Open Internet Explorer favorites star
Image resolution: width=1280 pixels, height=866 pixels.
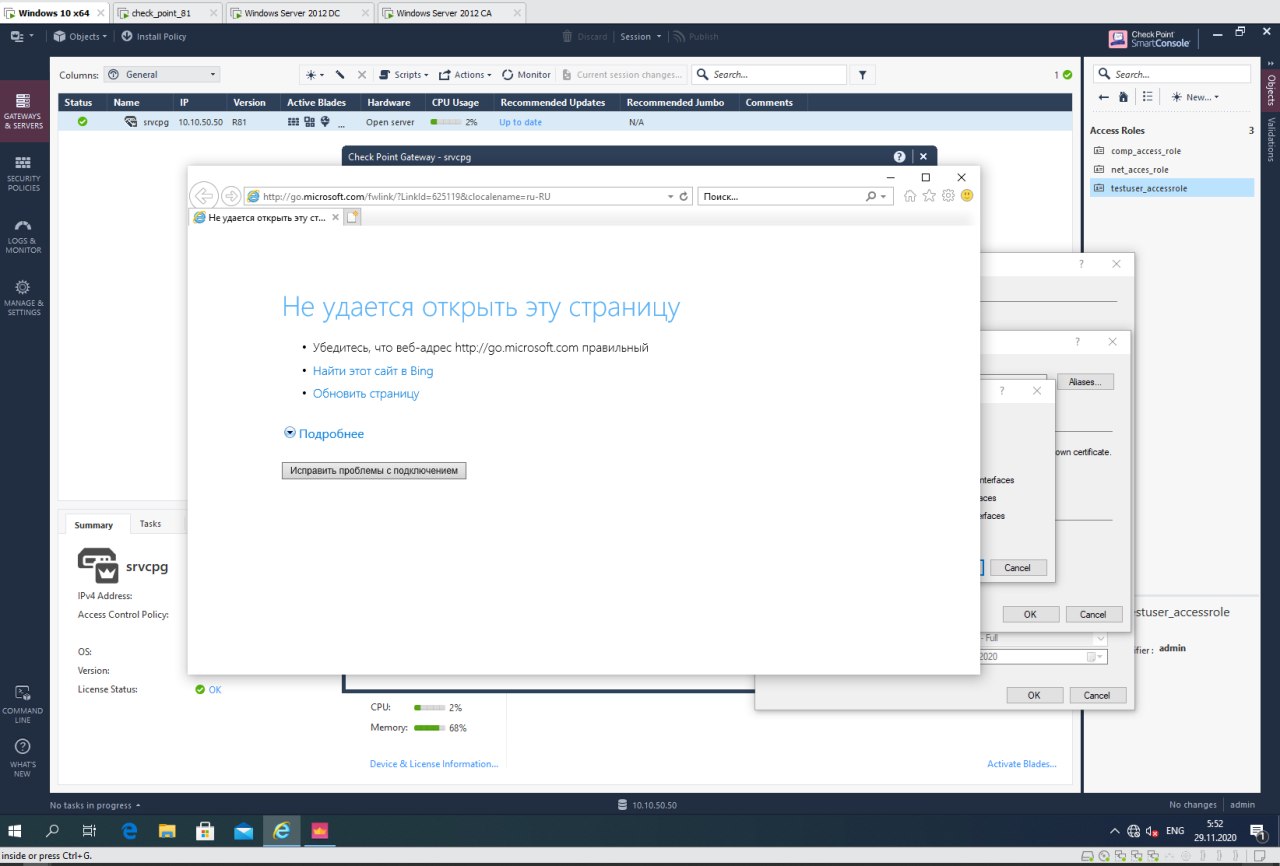click(929, 196)
